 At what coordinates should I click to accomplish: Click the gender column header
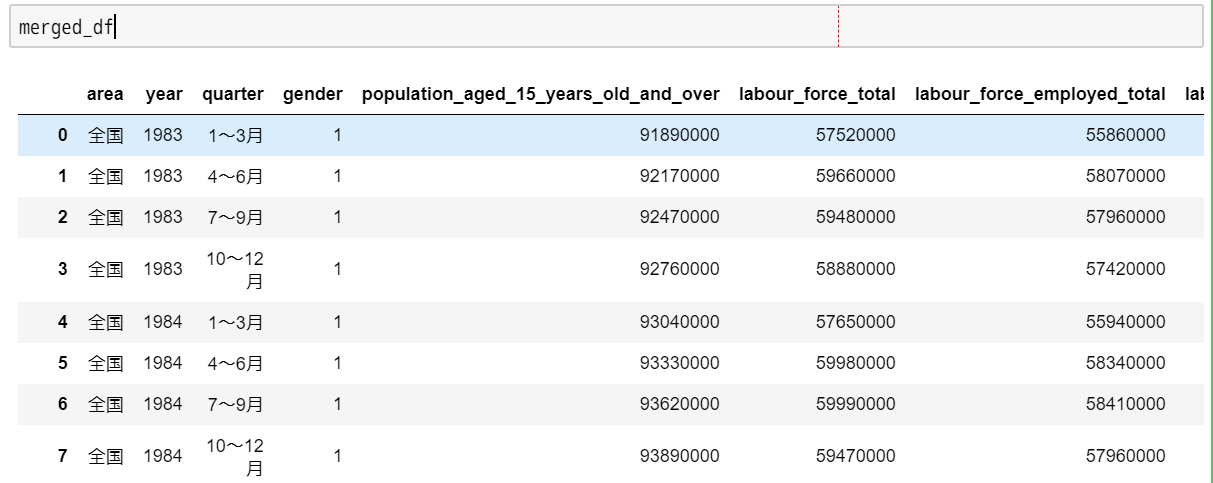tap(313, 94)
